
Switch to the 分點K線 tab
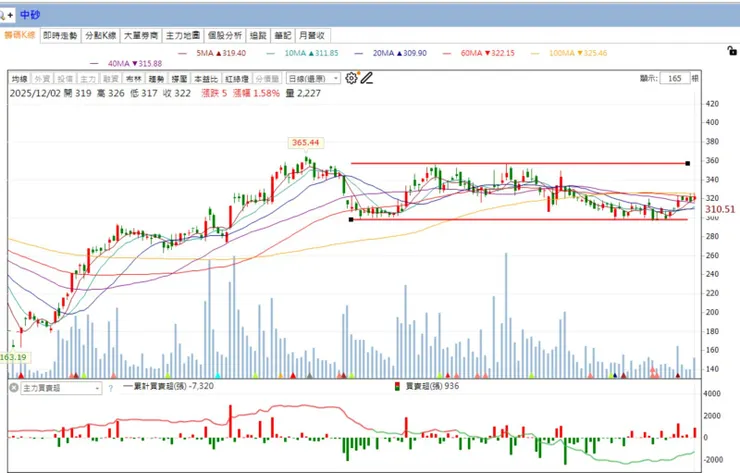pos(101,35)
